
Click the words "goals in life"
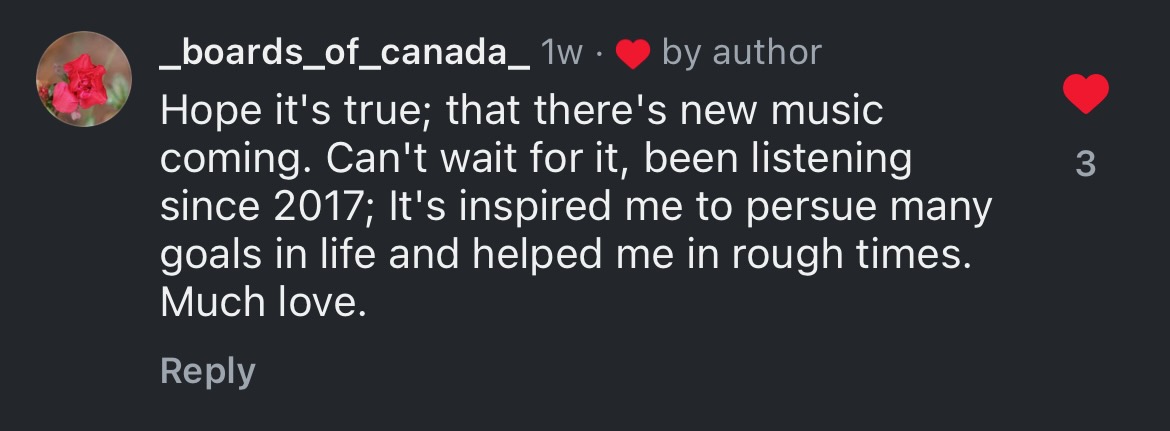269,257
